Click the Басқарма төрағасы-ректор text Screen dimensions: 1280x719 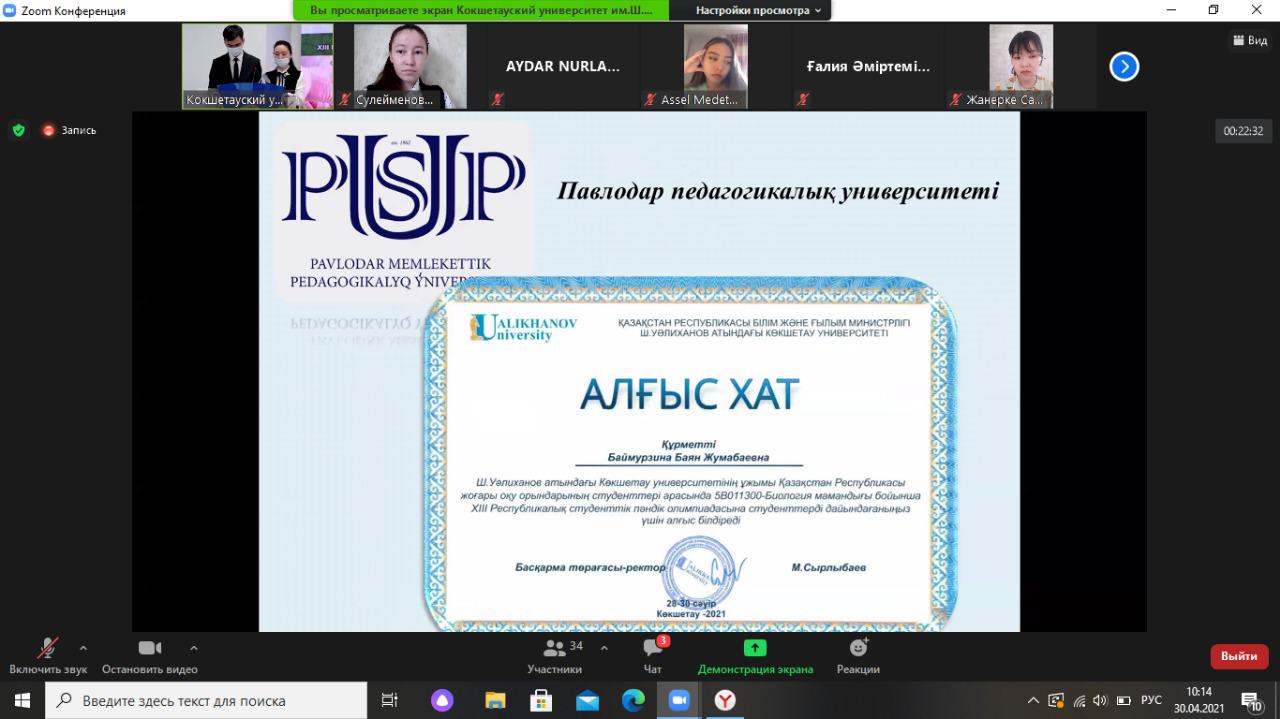590,567
